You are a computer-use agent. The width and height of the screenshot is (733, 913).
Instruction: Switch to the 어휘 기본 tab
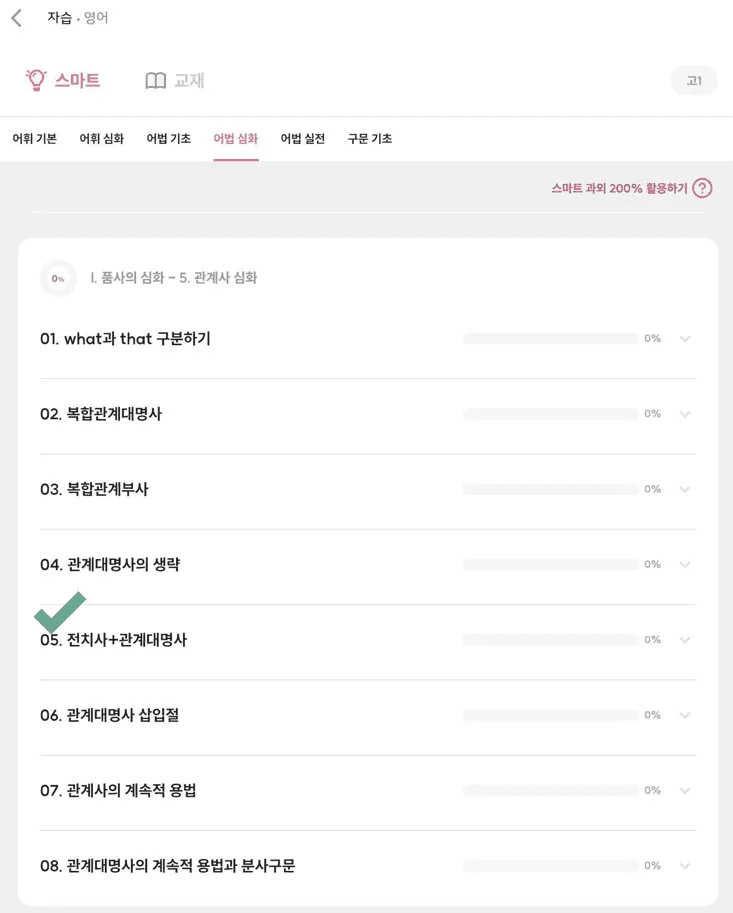(x=34, y=139)
